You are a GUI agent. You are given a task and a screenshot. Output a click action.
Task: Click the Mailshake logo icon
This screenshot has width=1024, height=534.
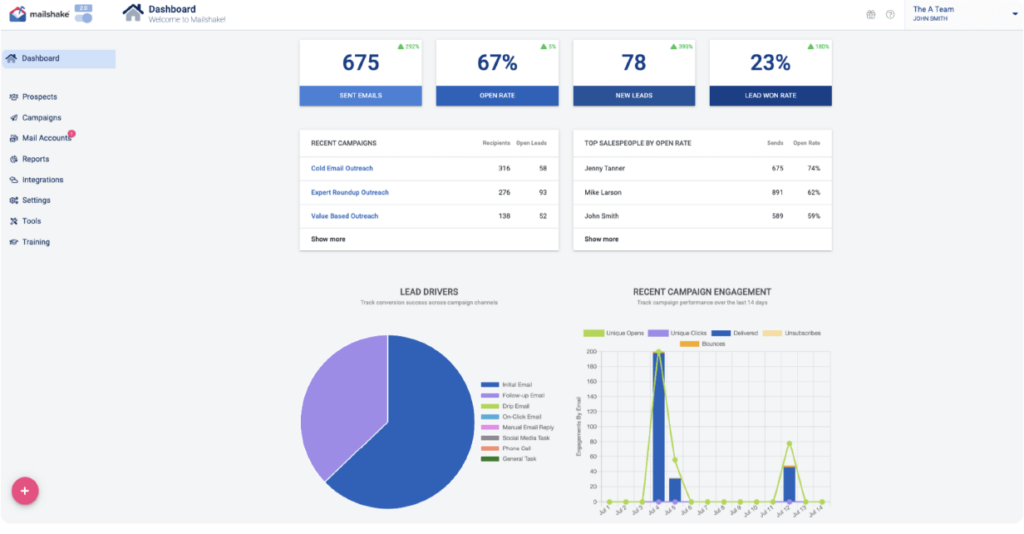tap(18, 14)
